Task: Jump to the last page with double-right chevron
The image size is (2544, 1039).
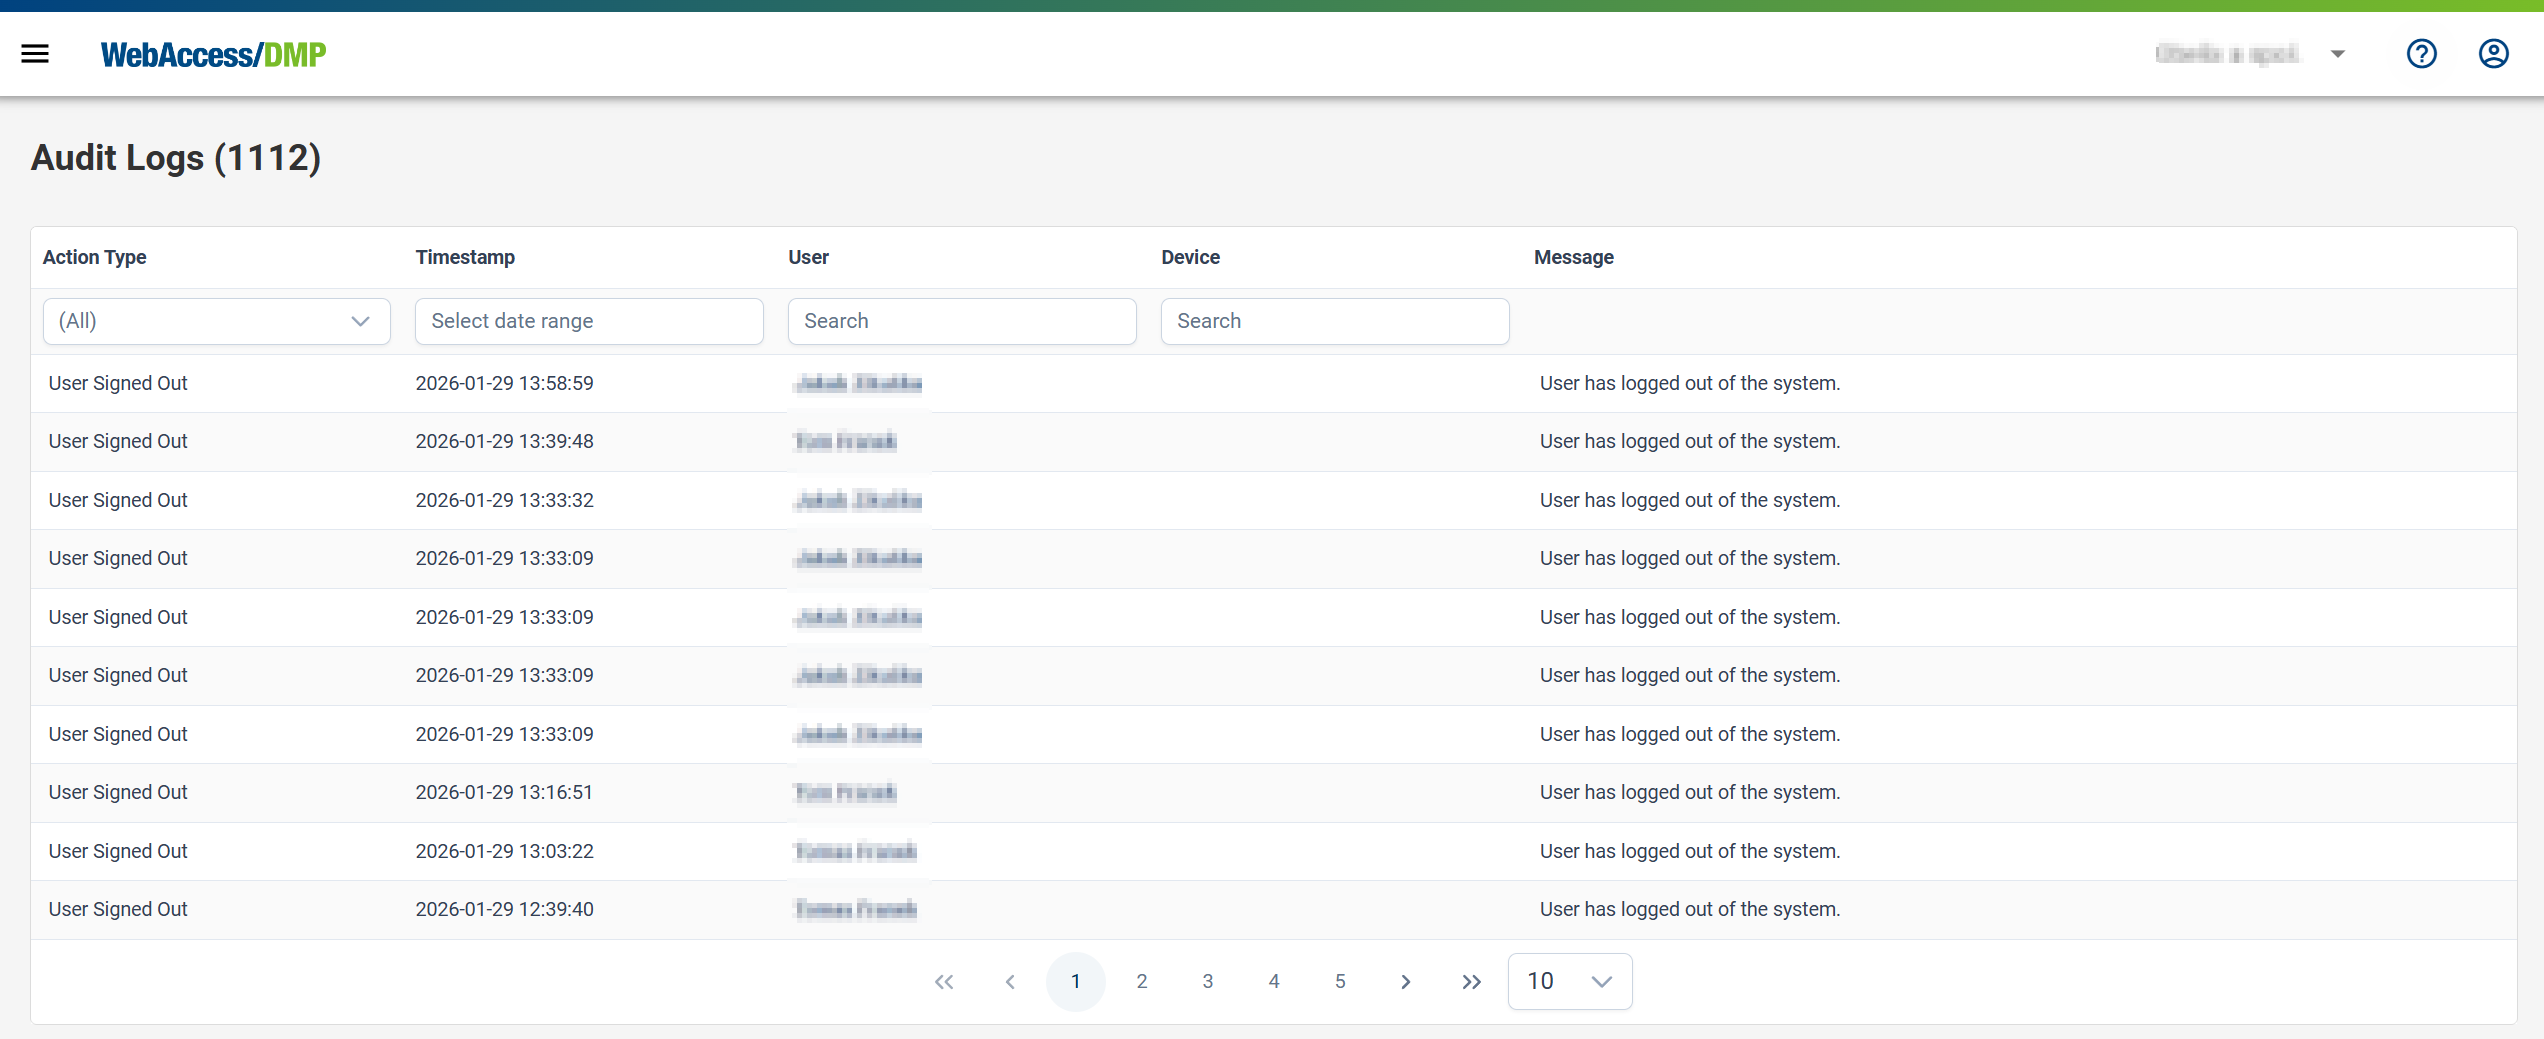Action: pyautogui.click(x=1470, y=981)
